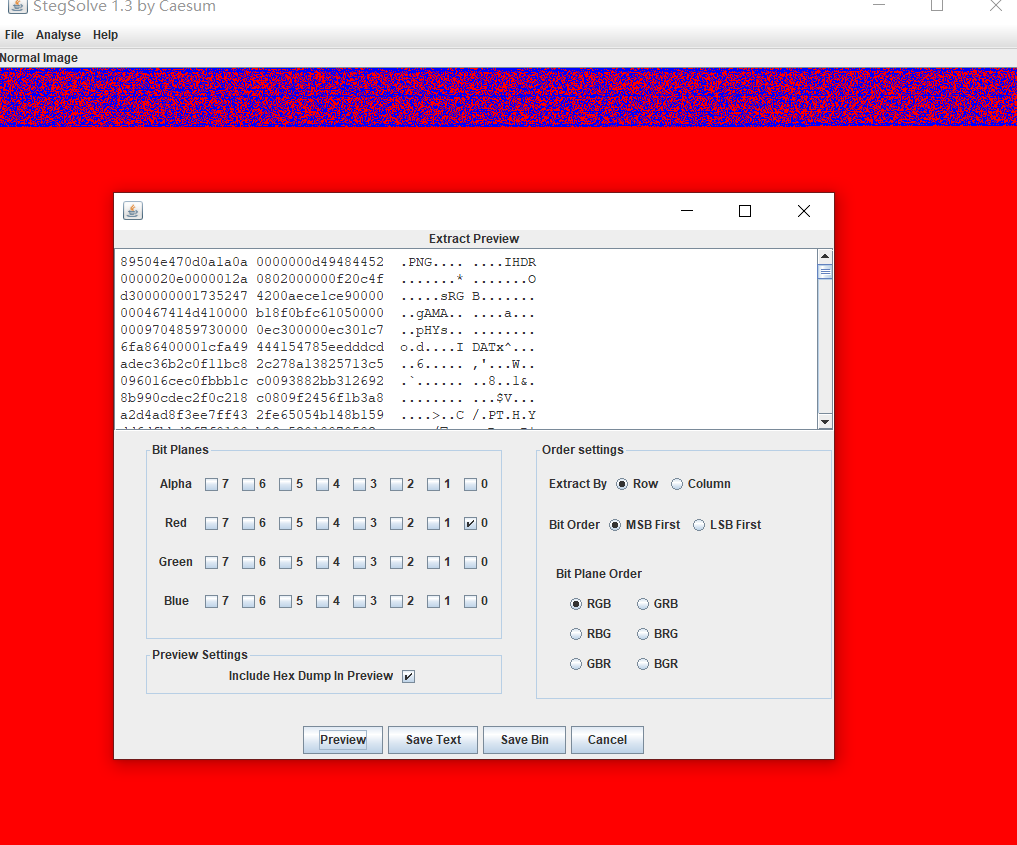
Task: Open the Help menu
Action: click(105, 35)
